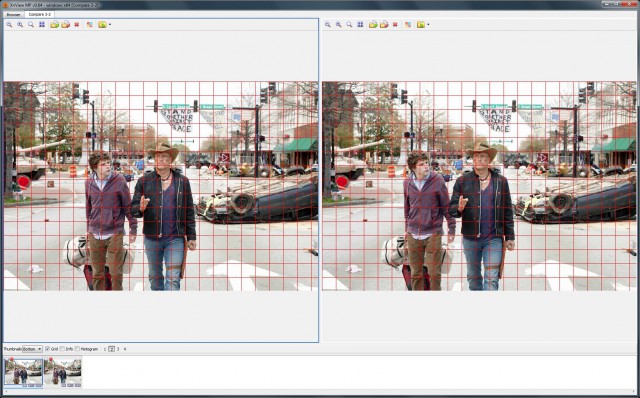
Task: Click the open folder with green arrow in left pane
Action: (x=54, y=24)
